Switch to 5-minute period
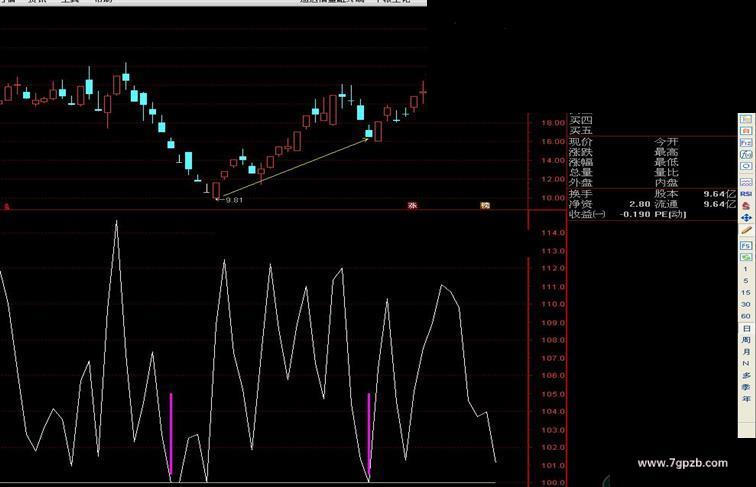 (x=746, y=281)
